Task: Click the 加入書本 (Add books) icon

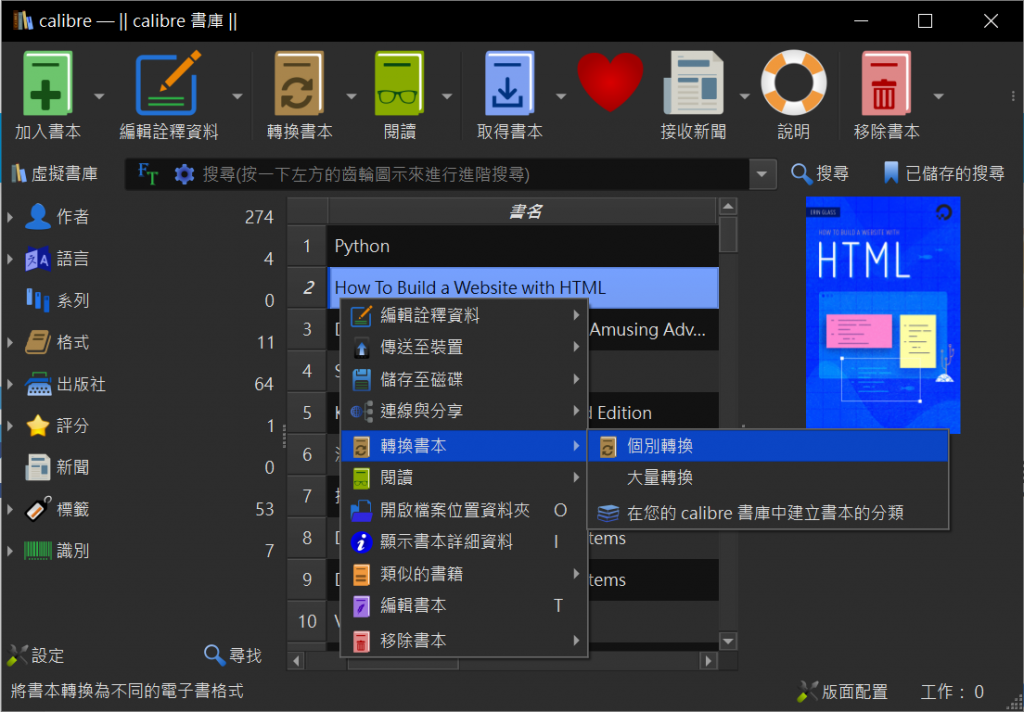Action: pos(47,84)
